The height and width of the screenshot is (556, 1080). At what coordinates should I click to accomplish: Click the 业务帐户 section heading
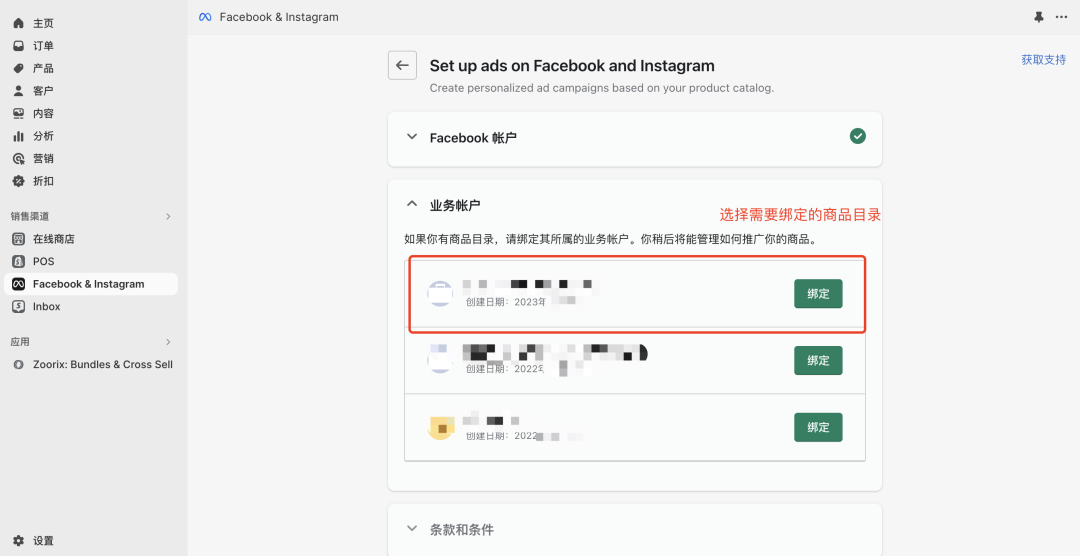455,205
